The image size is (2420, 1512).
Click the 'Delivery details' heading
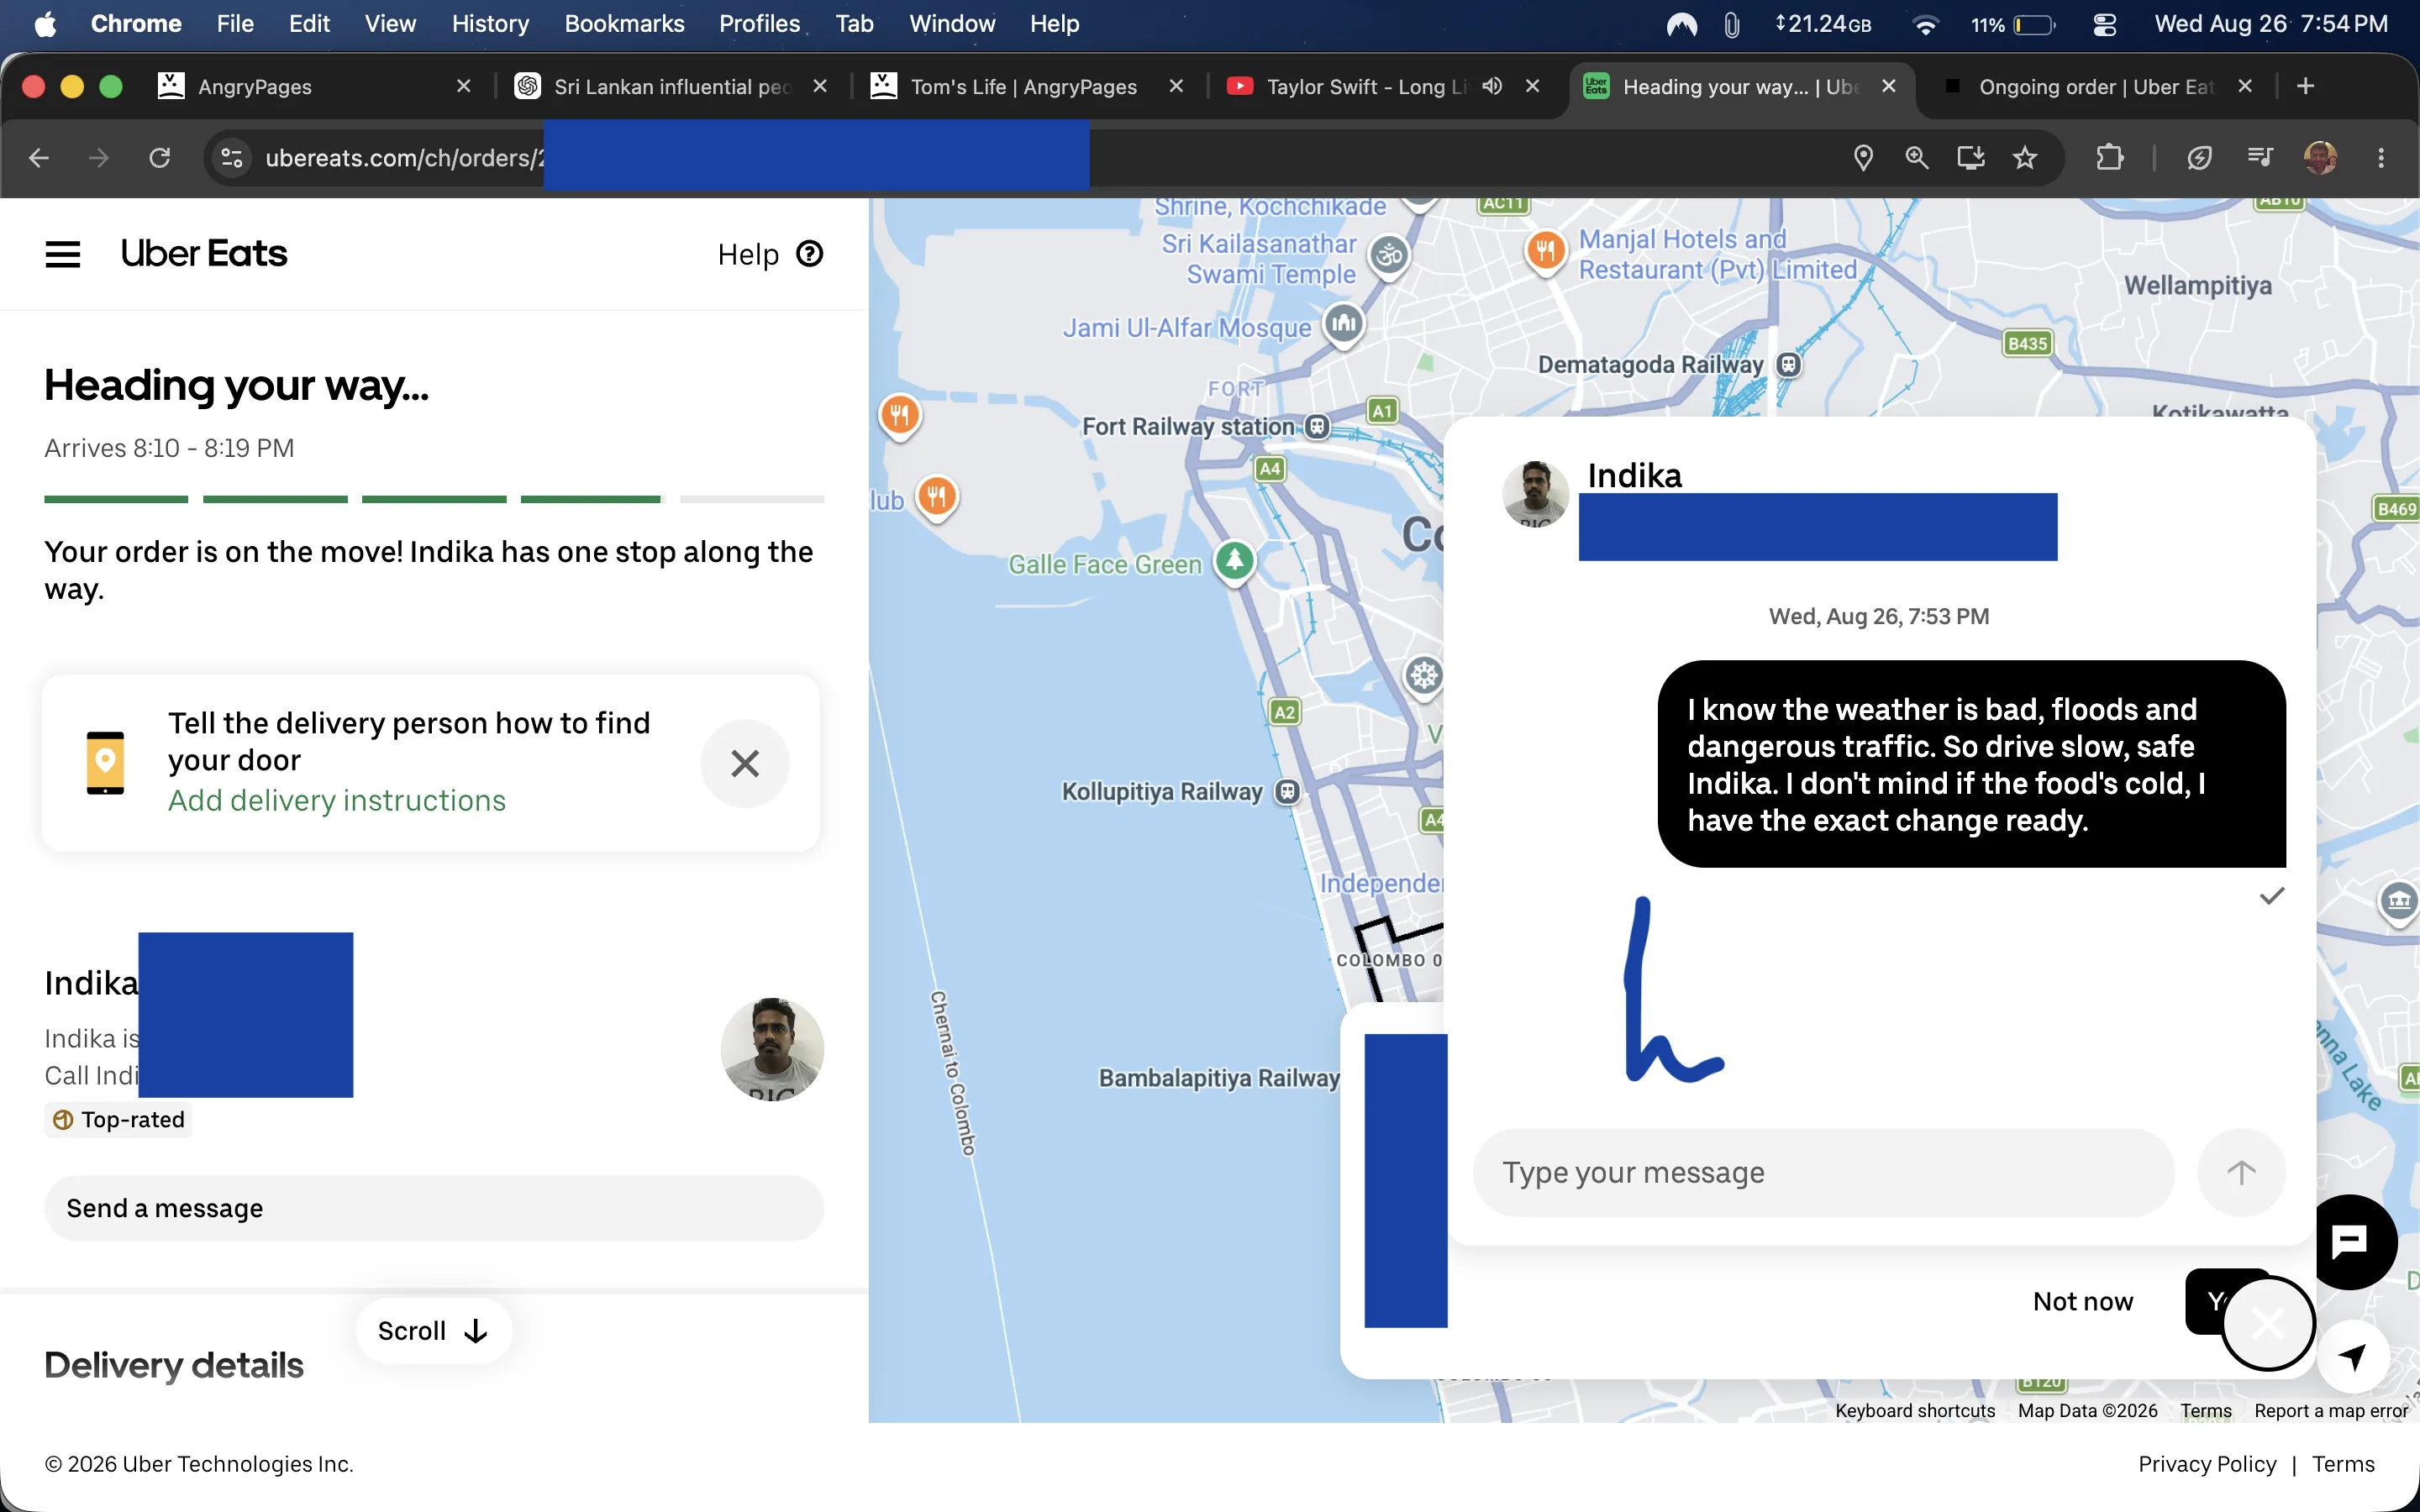coord(174,1365)
